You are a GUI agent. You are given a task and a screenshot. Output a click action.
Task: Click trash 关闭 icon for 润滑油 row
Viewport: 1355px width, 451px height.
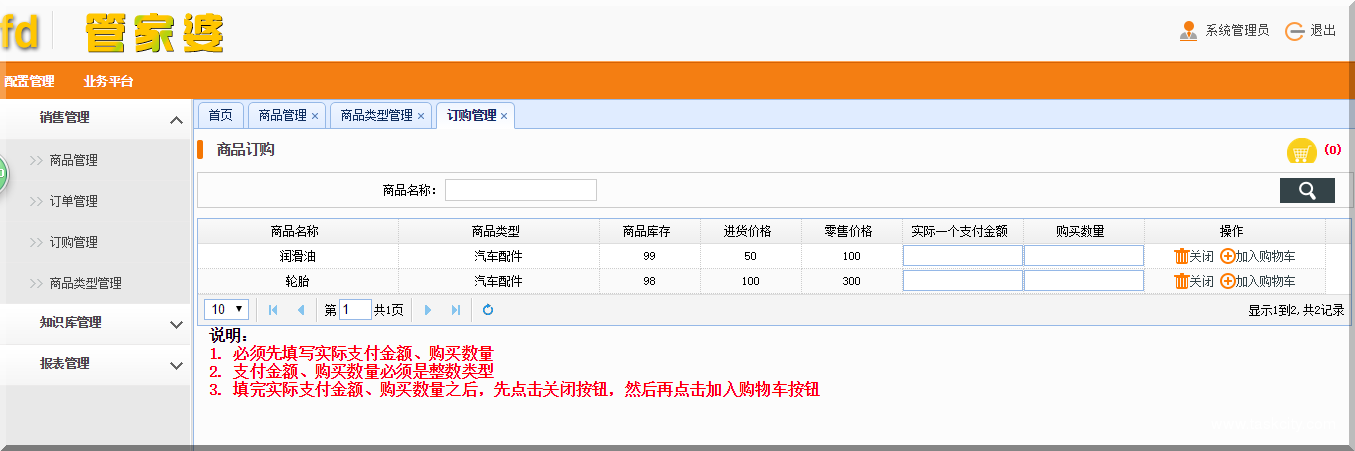click(1182, 256)
